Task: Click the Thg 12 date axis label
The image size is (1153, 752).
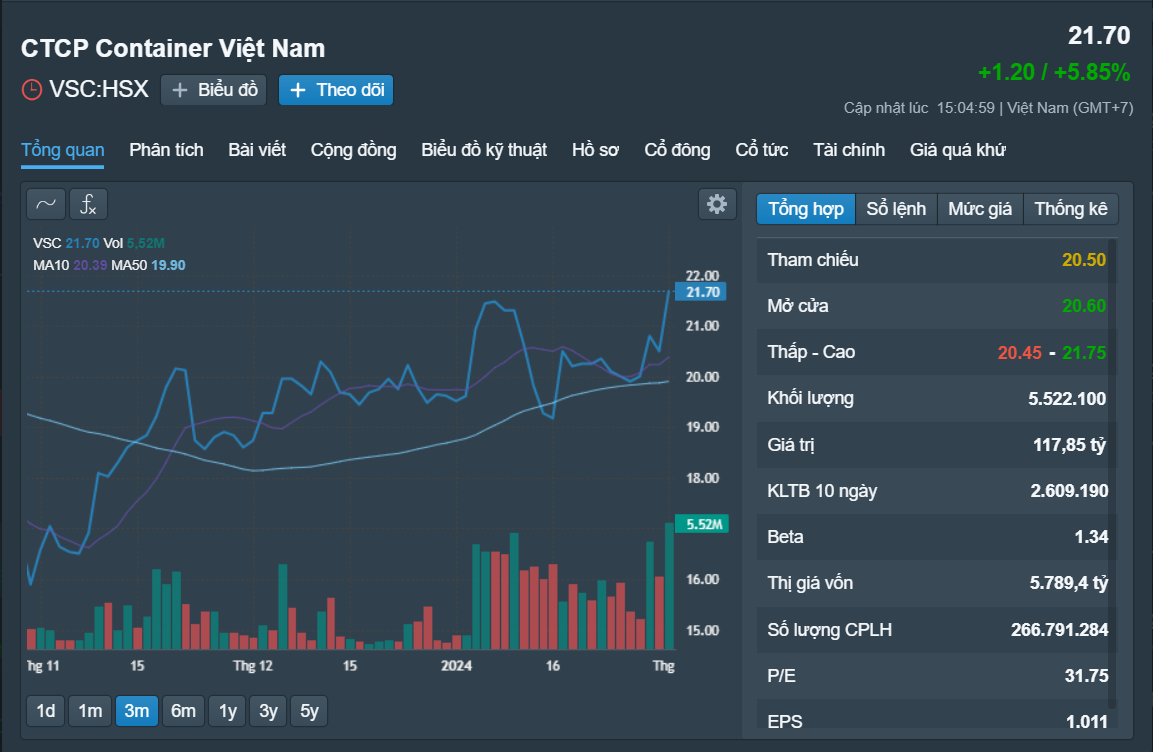Action: pyautogui.click(x=252, y=666)
